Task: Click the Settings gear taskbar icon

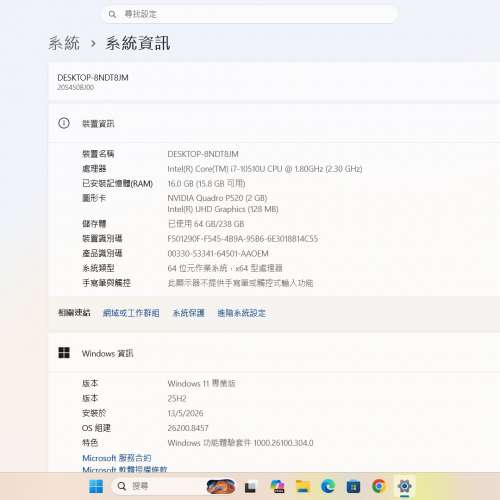Action: (404, 486)
